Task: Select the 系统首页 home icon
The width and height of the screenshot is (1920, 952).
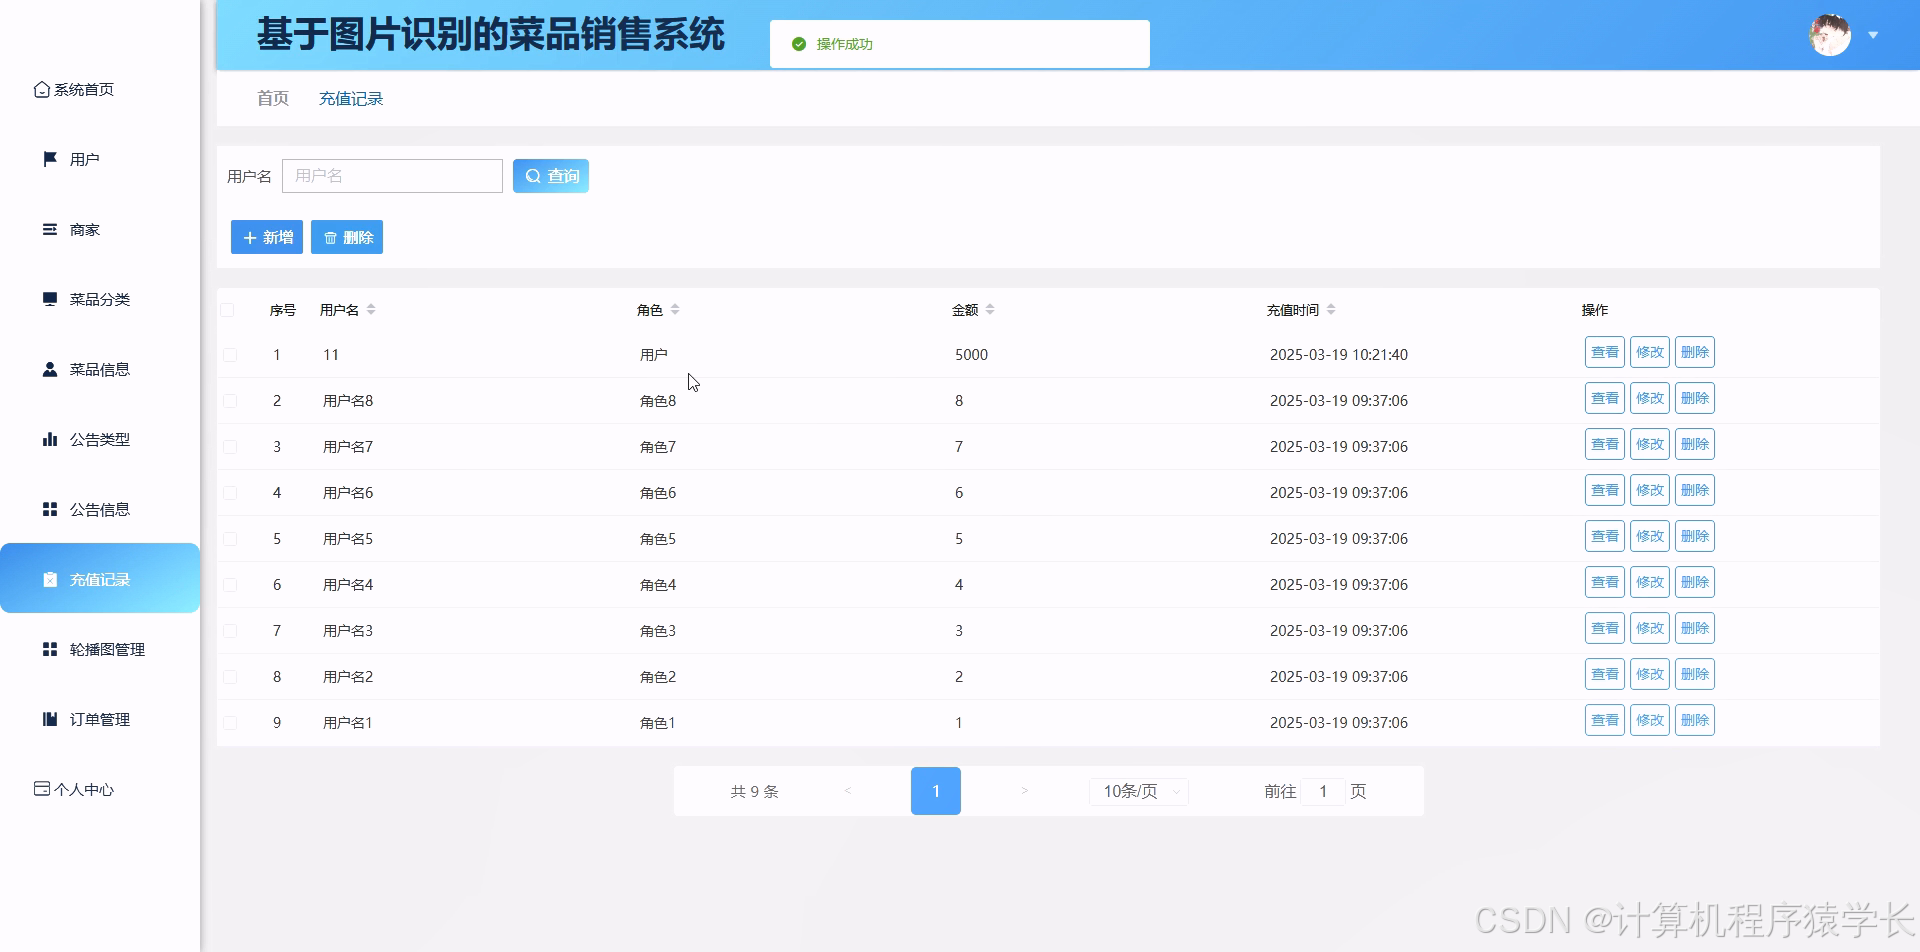Action: [x=41, y=89]
